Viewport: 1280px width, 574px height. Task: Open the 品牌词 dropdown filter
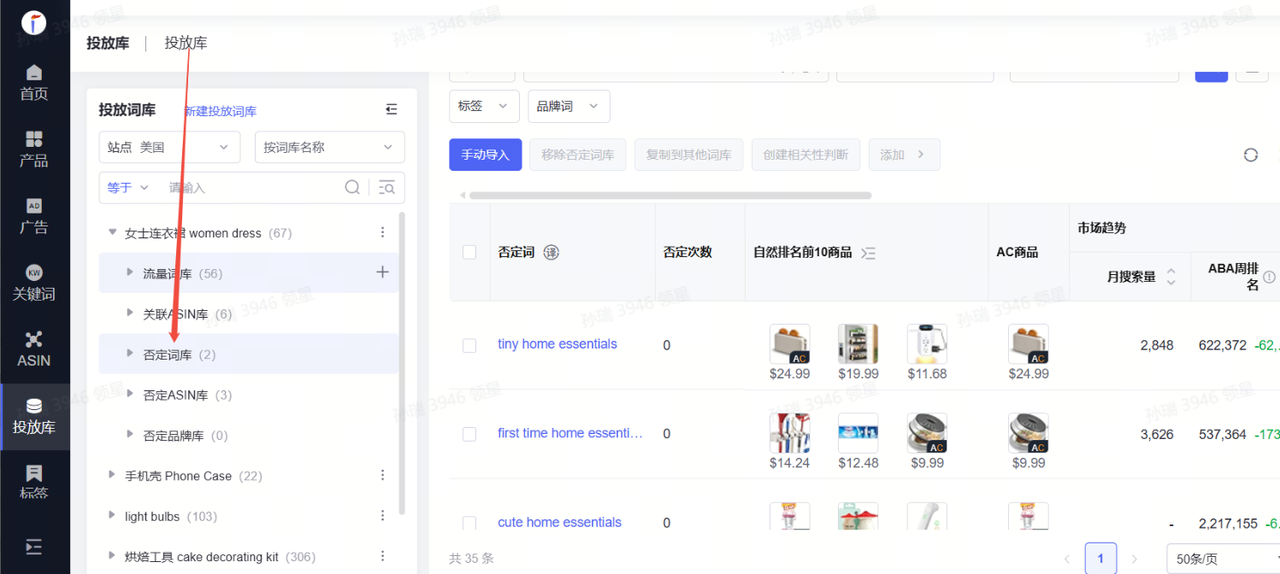pyautogui.click(x=568, y=106)
